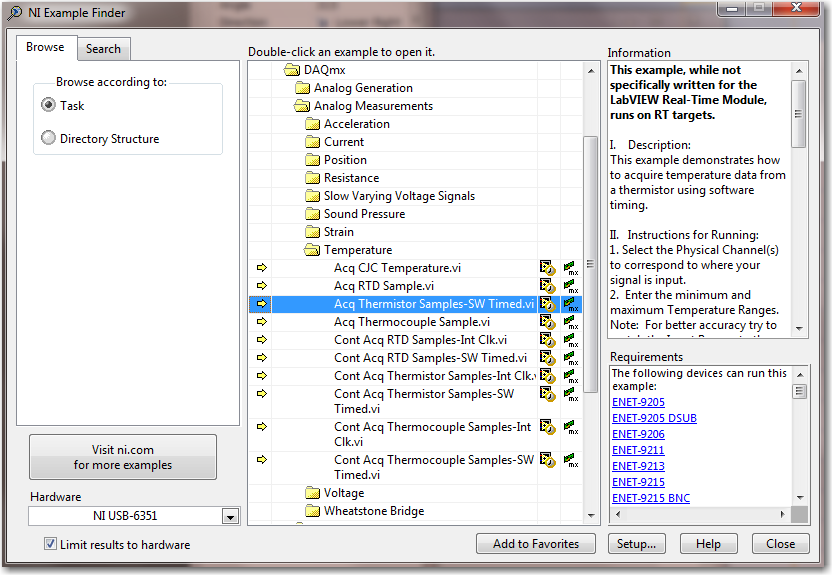
Task: Collapse the DAQmx folder
Action: coord(292,70)
